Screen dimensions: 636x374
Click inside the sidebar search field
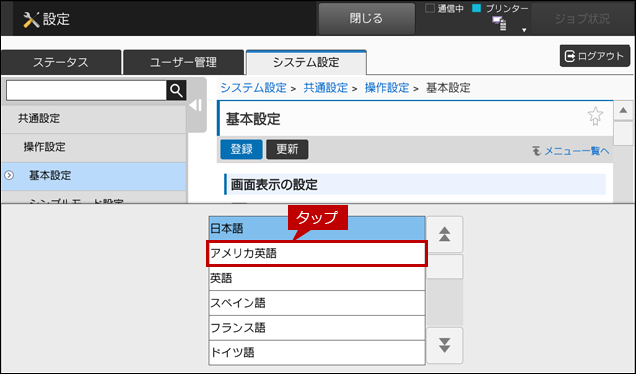86,90
